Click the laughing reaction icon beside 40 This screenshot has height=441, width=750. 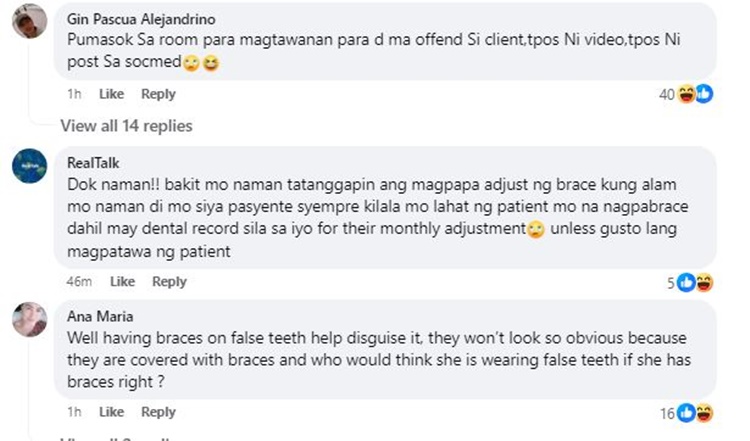686,94
